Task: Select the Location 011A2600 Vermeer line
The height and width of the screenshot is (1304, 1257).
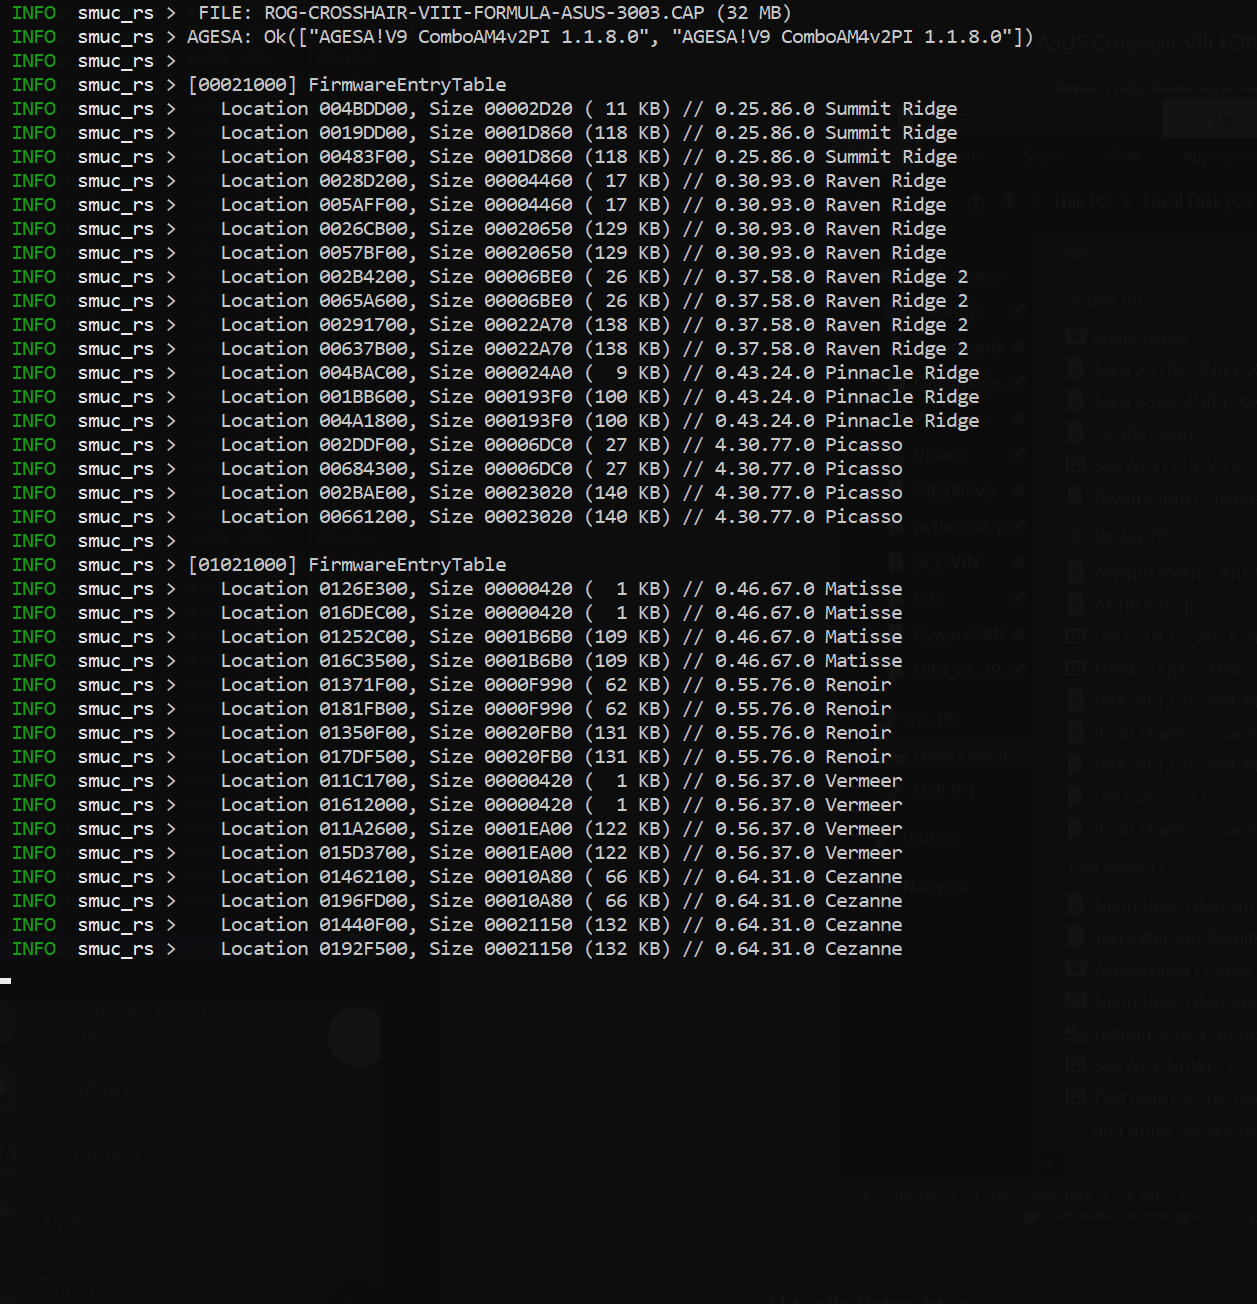Action: click(457, 829)
